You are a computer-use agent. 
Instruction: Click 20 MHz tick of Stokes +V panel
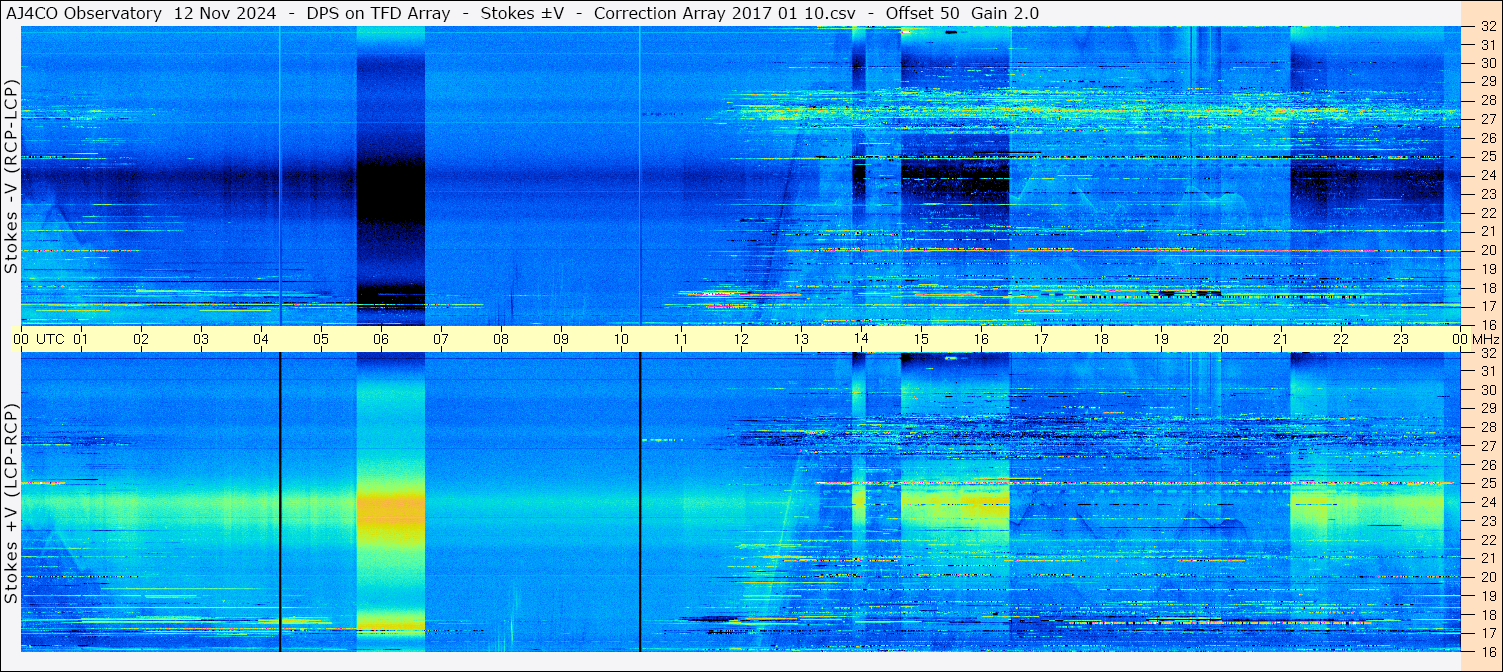tap(1488, 577)
